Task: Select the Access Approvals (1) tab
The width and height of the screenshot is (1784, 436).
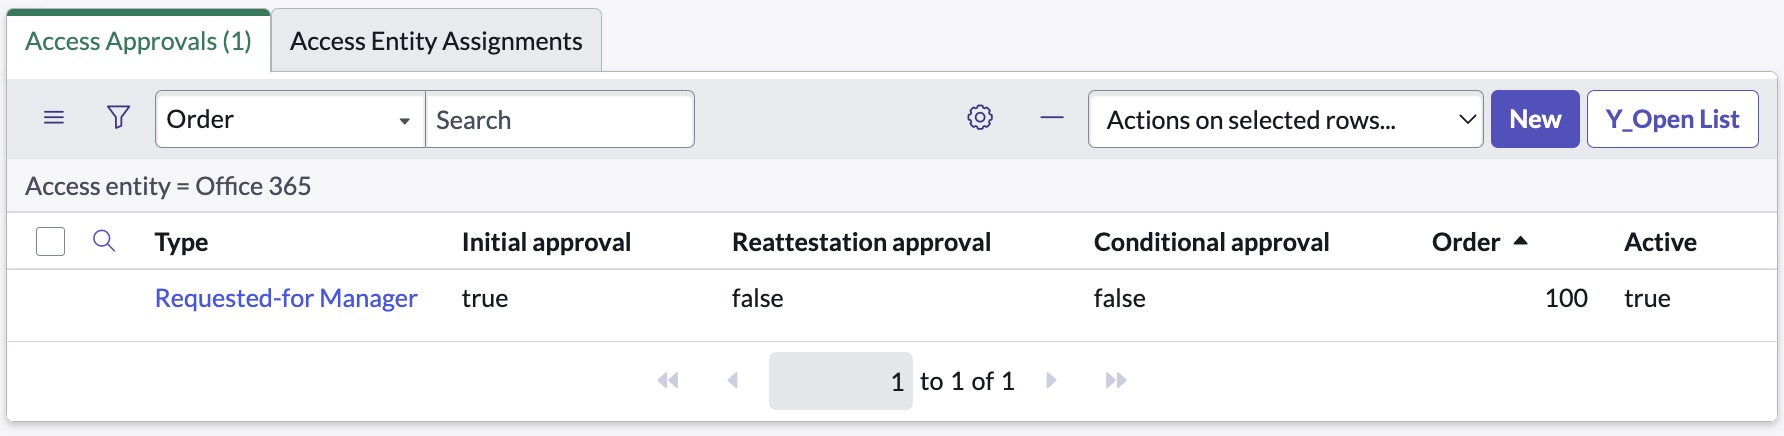Action: [138, 41]
